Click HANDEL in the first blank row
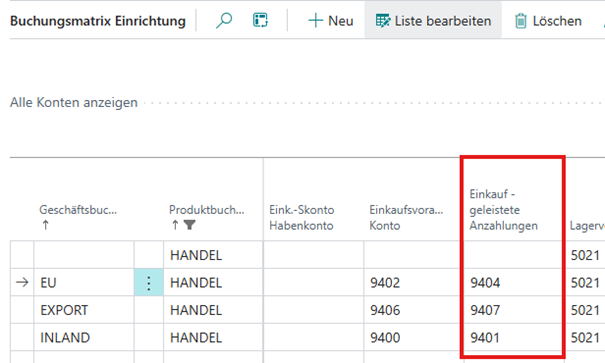605x363 pixels. coord(196,255)
